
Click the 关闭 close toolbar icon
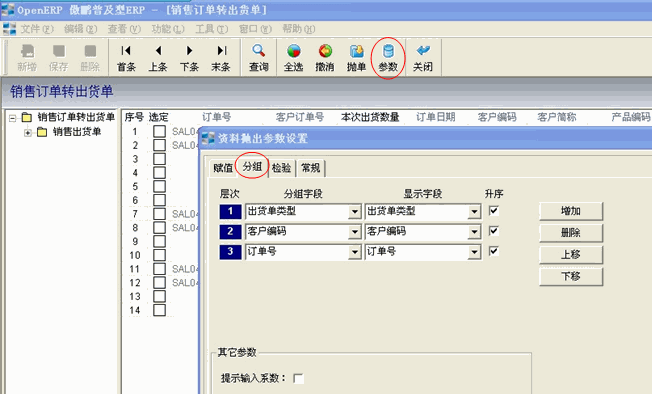point(423,51)
